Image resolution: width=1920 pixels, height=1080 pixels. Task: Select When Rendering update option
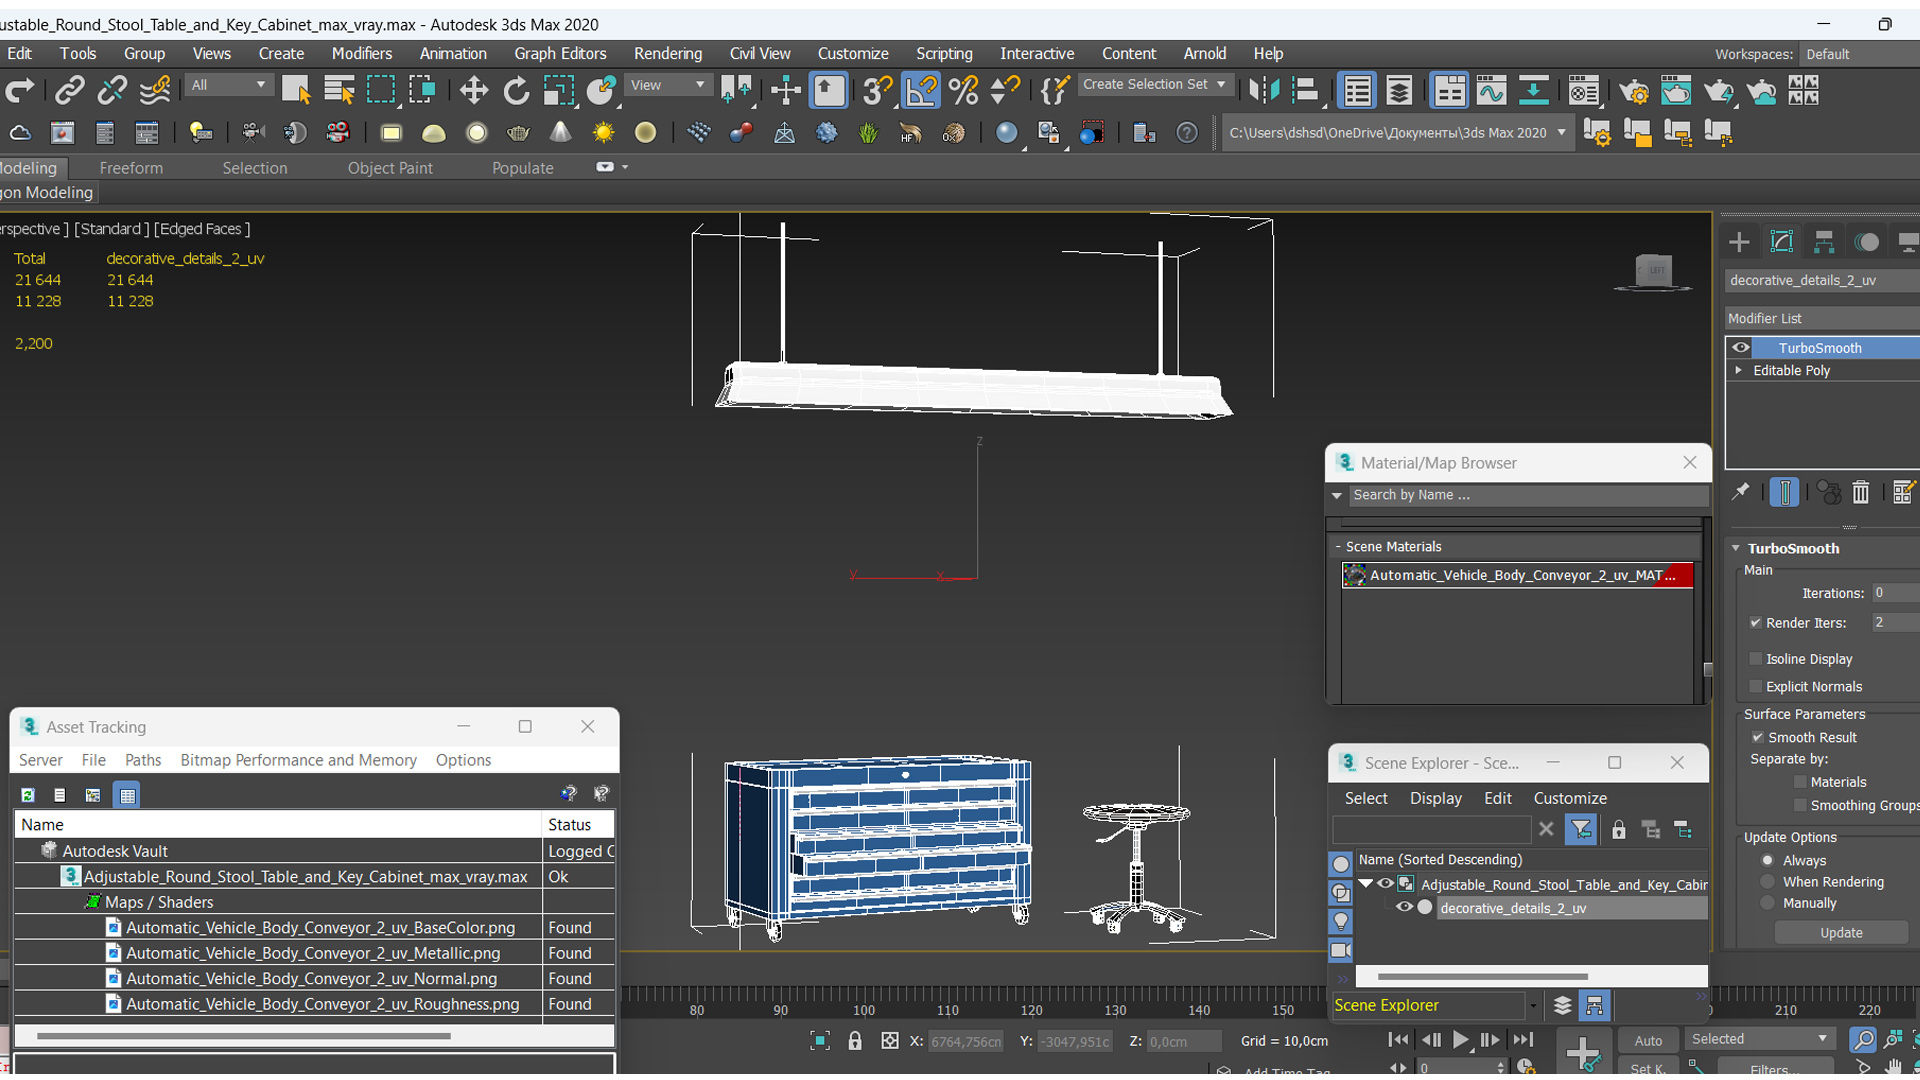tap(1767, 883)
